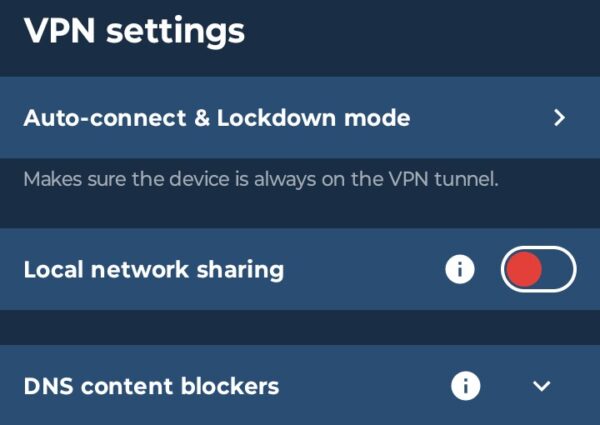Click the VPN settings heading
The height and width of the screenshot is (425, 600).
[134, 30]
